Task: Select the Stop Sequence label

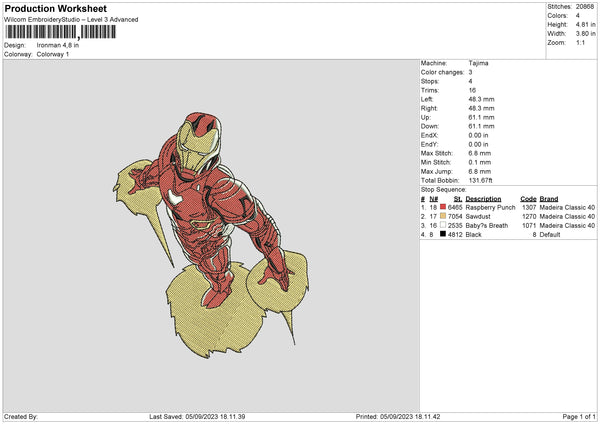Action: (443, 188)
